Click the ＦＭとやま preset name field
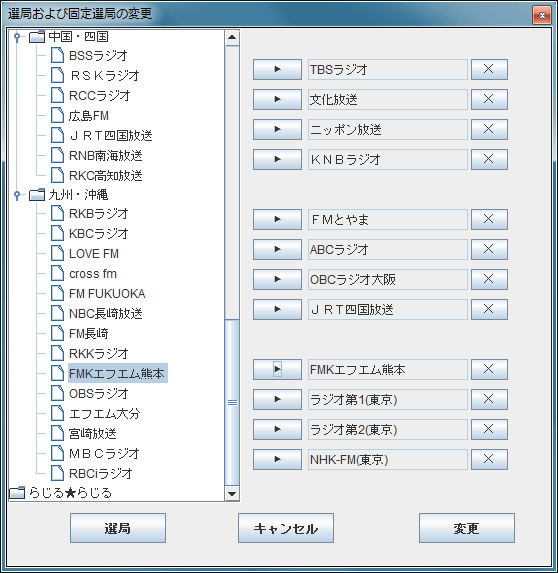The image size is (558, 573). (388, 219)
